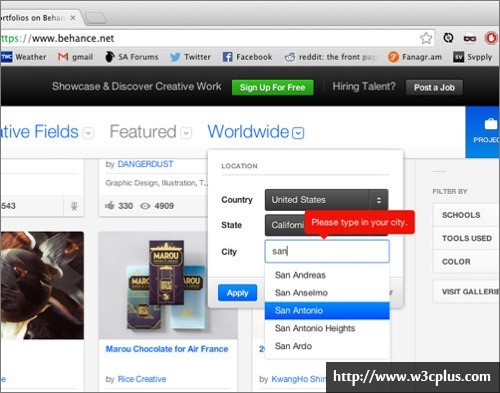
Task: Open the State select showing California
Action: click(326, 225)
